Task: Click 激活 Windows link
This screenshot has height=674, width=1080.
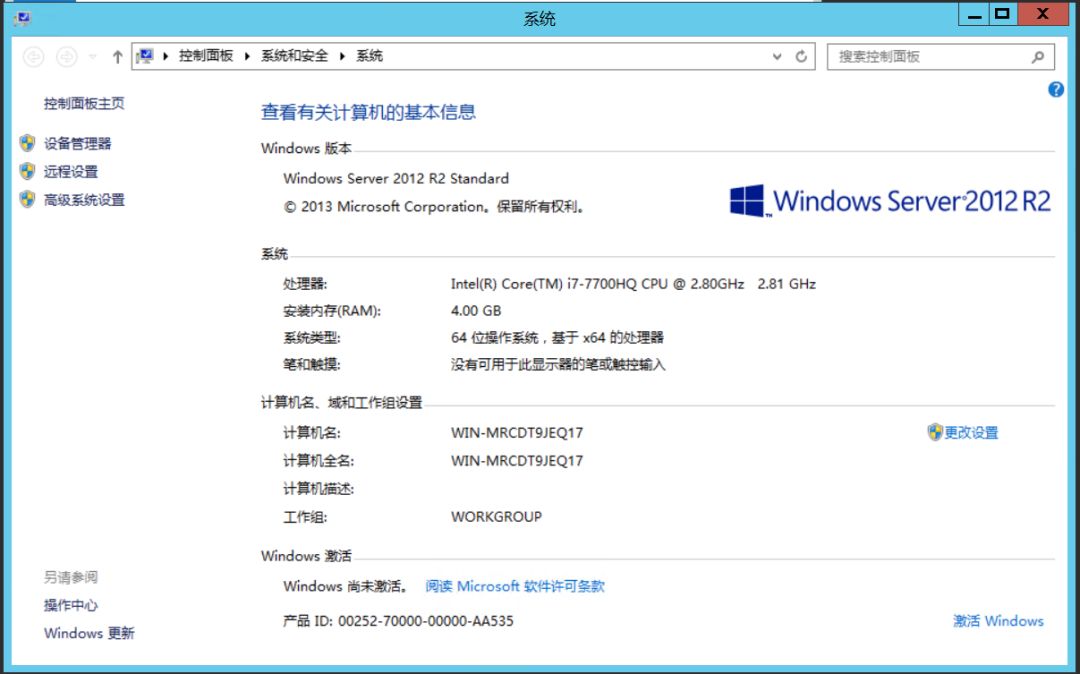Action: [998, 620]
